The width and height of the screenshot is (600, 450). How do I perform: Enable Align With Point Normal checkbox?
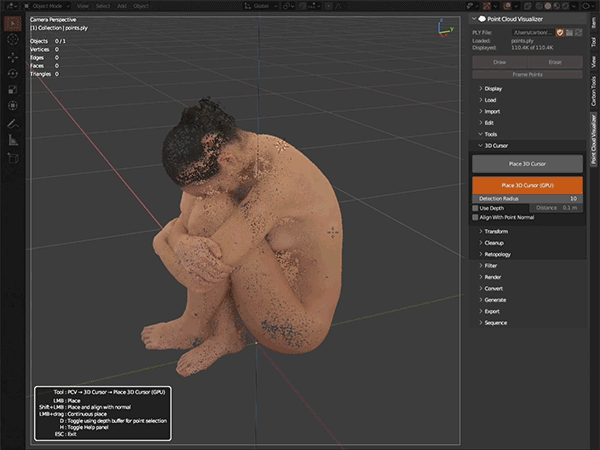coord(475,217)
